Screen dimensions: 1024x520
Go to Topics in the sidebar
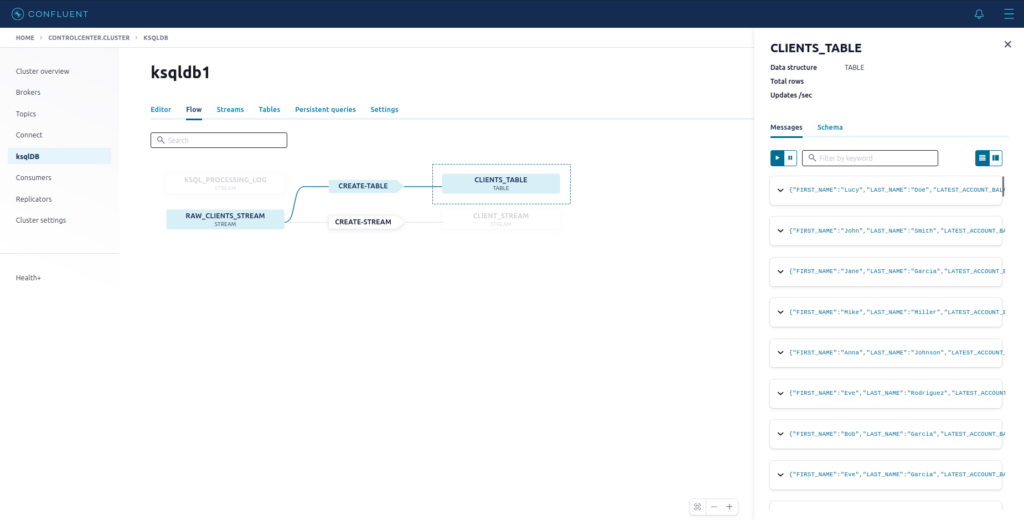coord(26,114)
